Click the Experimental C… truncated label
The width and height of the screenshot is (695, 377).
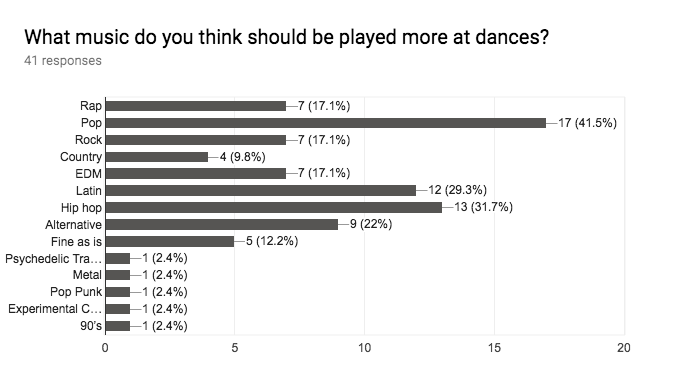tap(55, 309)
